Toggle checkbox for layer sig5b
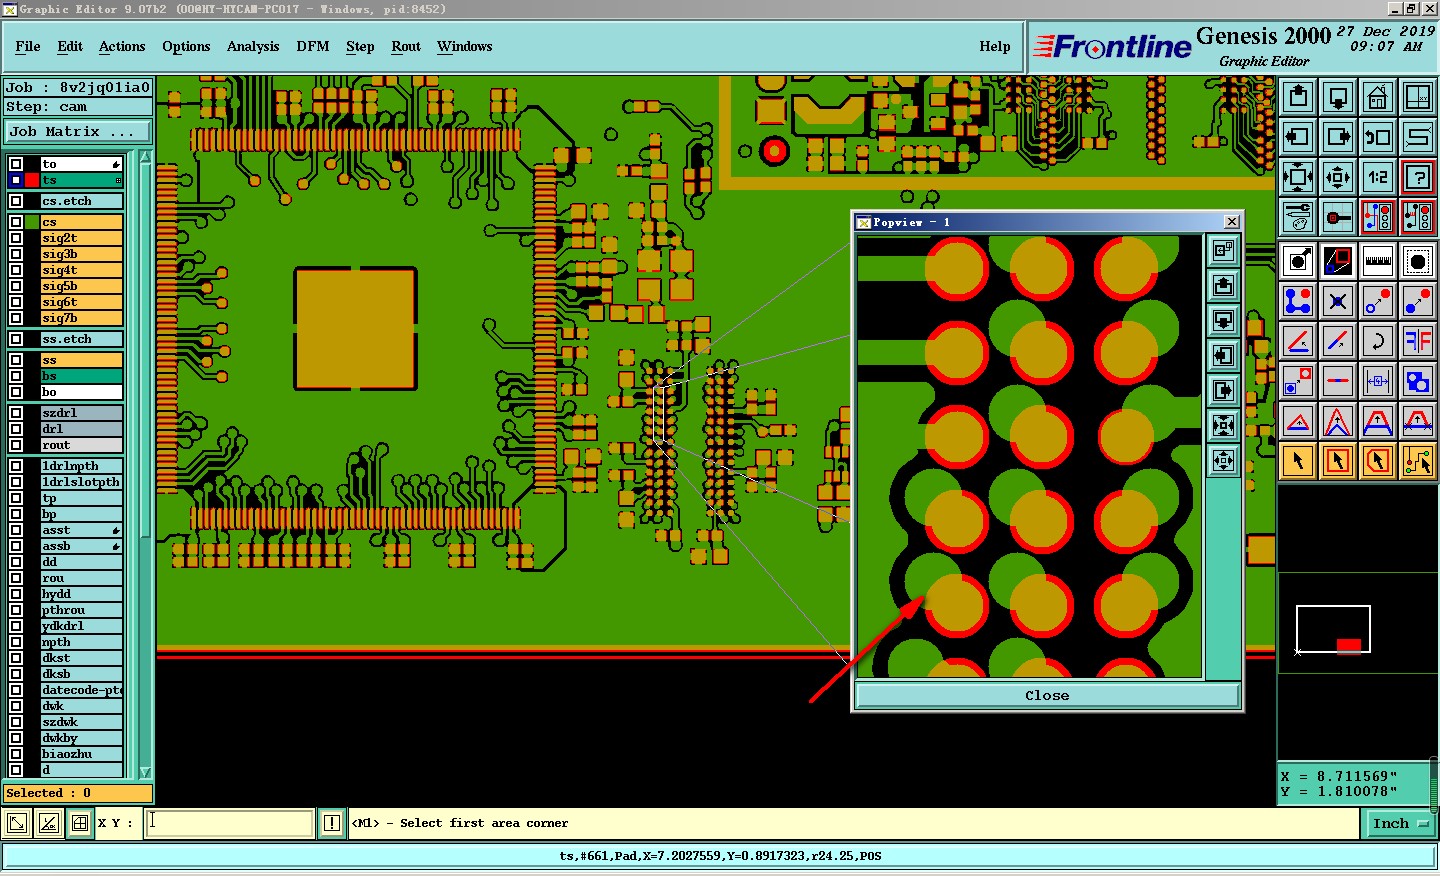 pyautogui.click(x=16, y=286)
